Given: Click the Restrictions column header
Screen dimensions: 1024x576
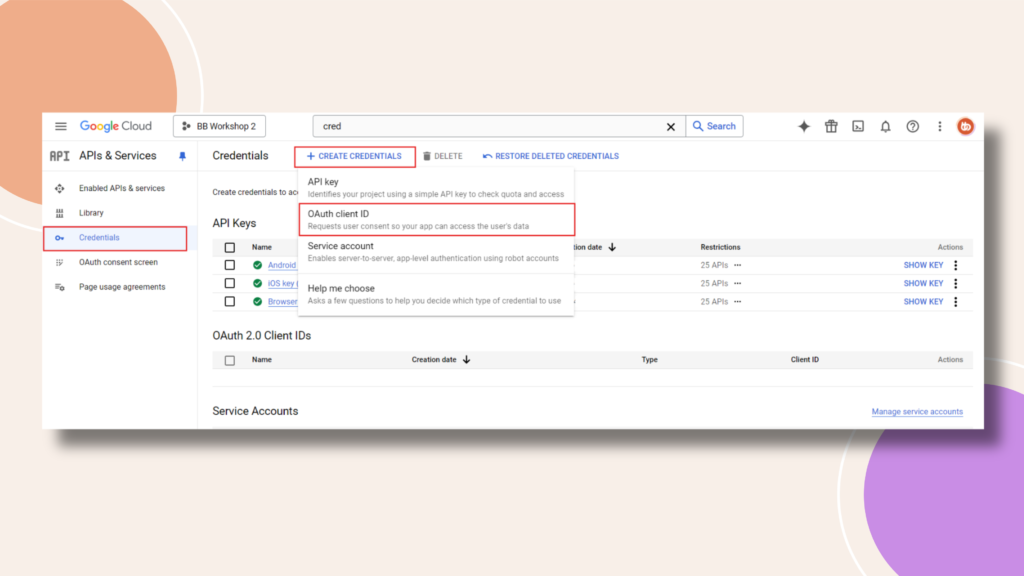Looking at the screenshot, I should tap(720, 248).
